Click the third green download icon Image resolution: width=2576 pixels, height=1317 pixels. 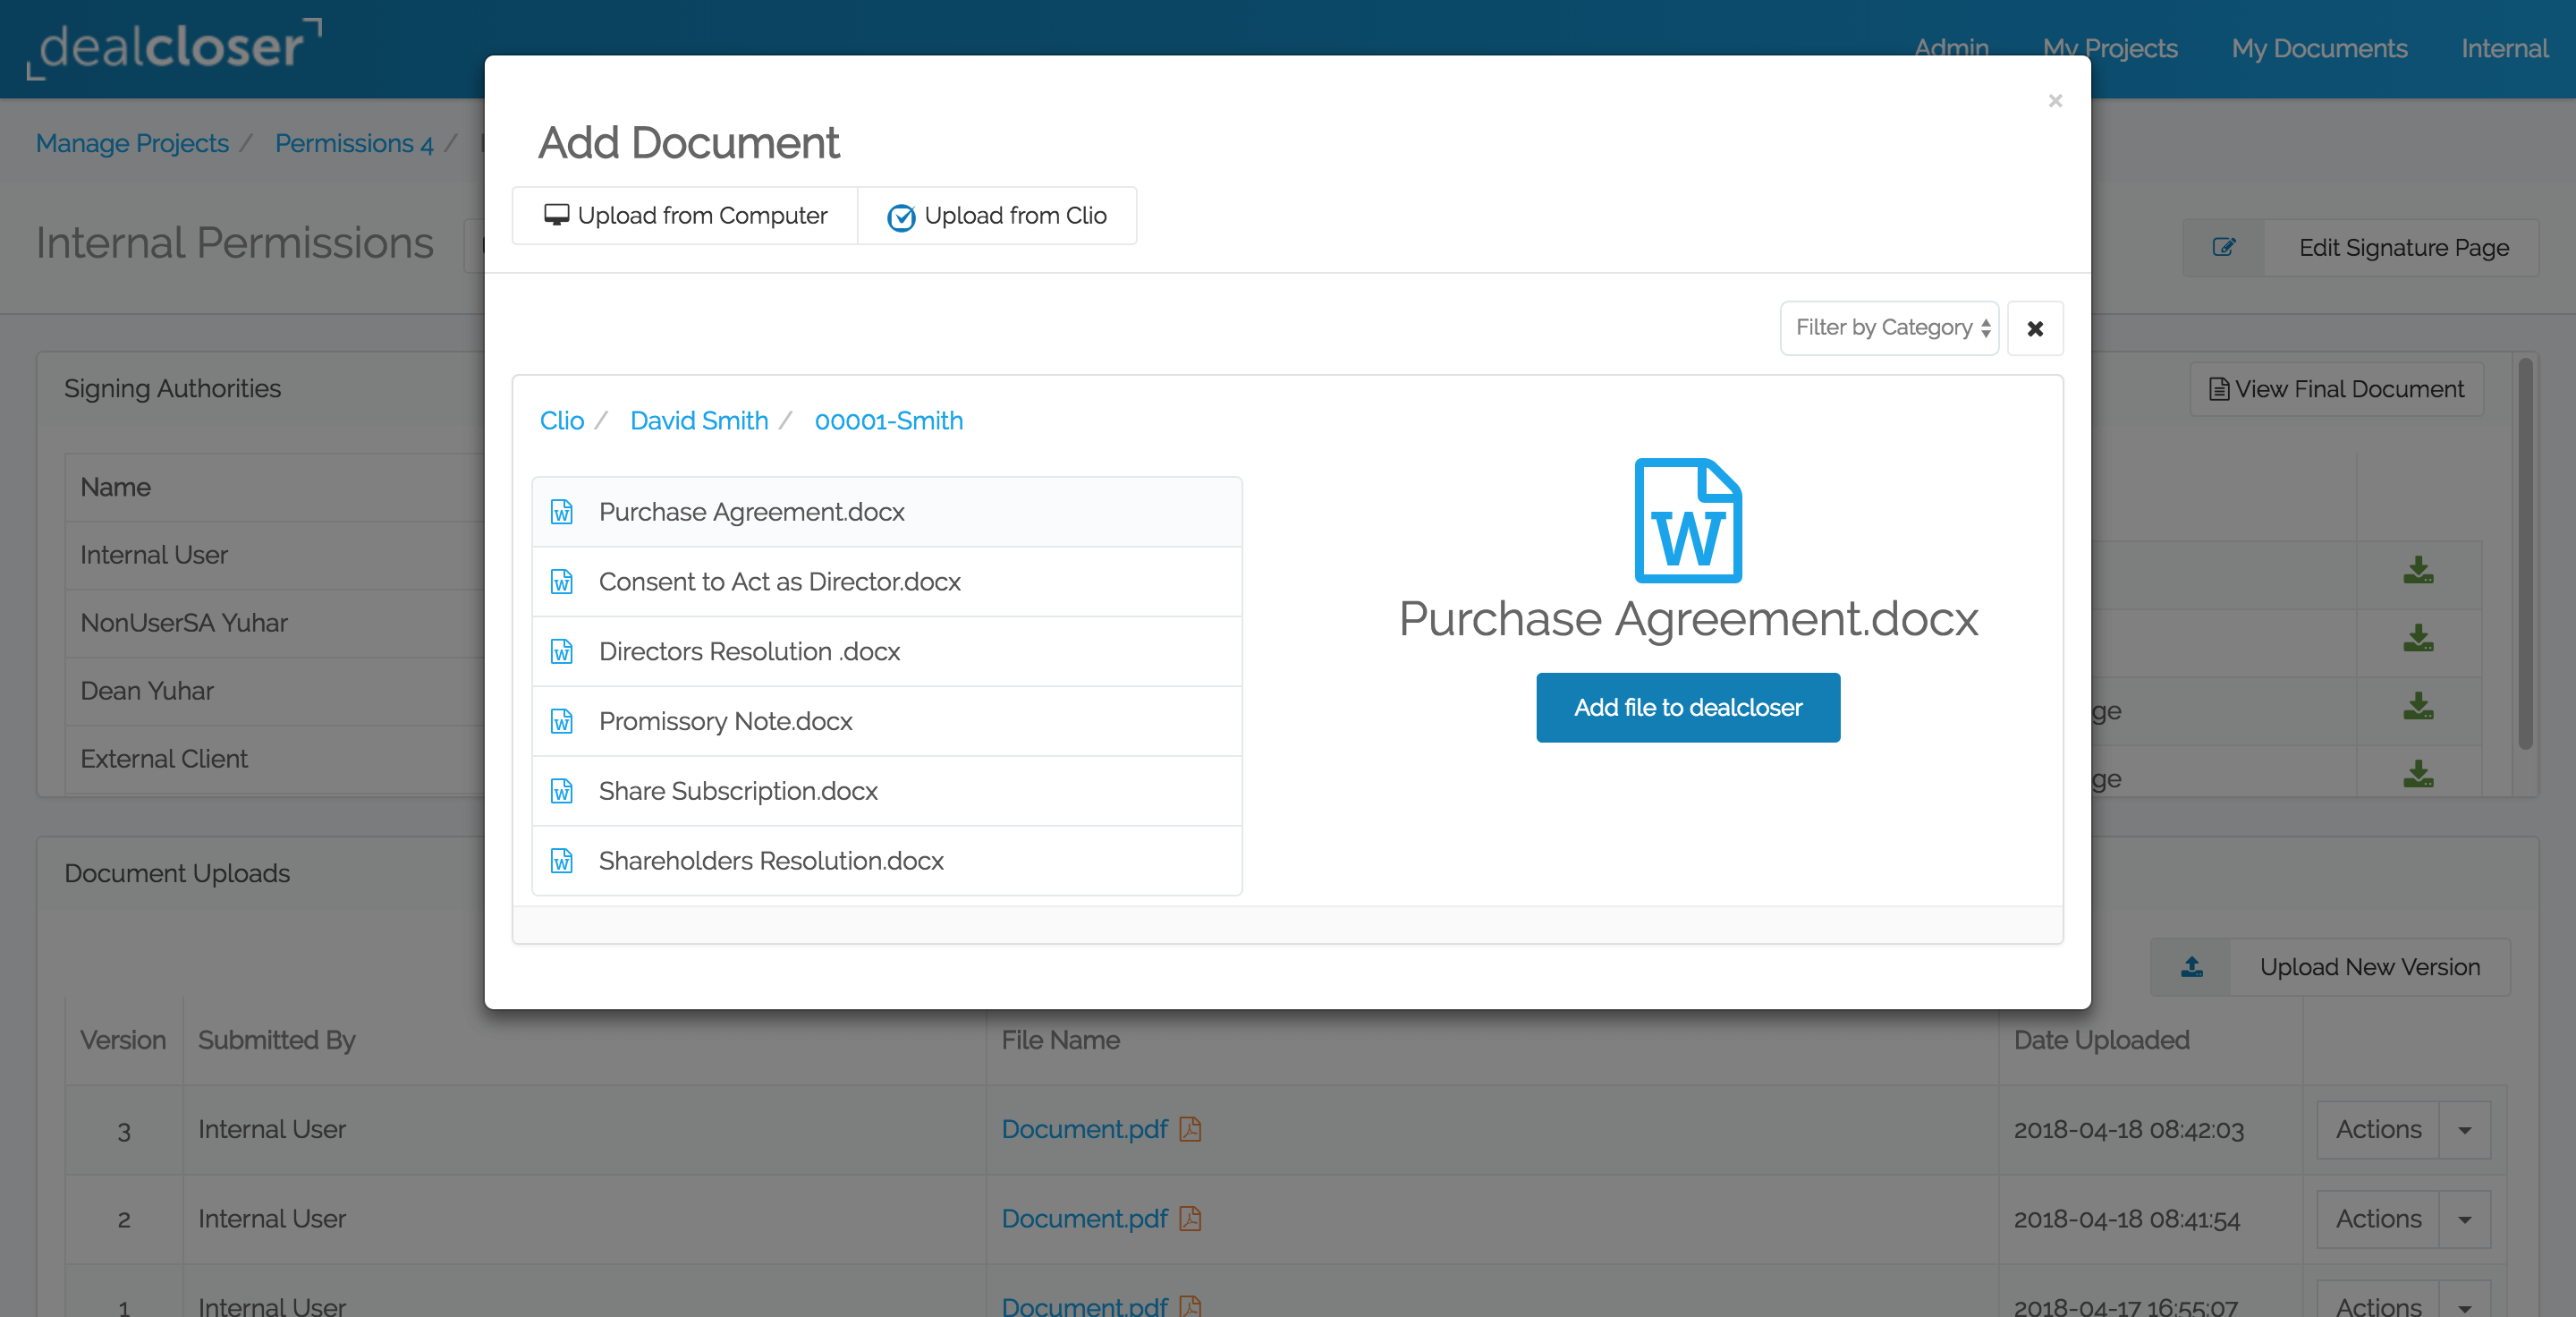[x=2418, y=706]
